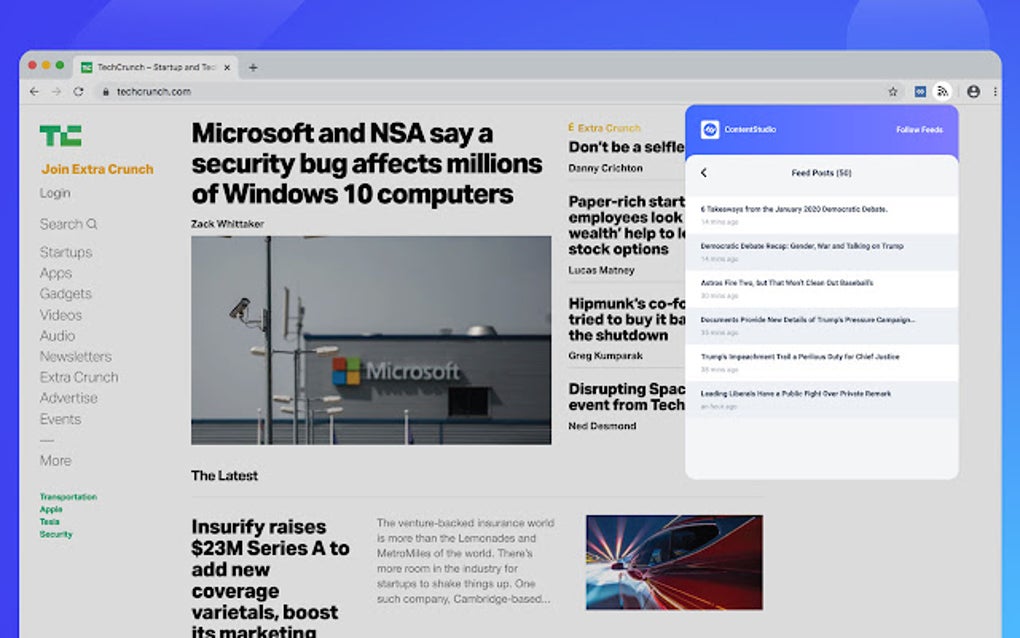Open the Microsoft building article image
The height and width of the screenshot is (638, 1020).
click(x=371, y=340)
